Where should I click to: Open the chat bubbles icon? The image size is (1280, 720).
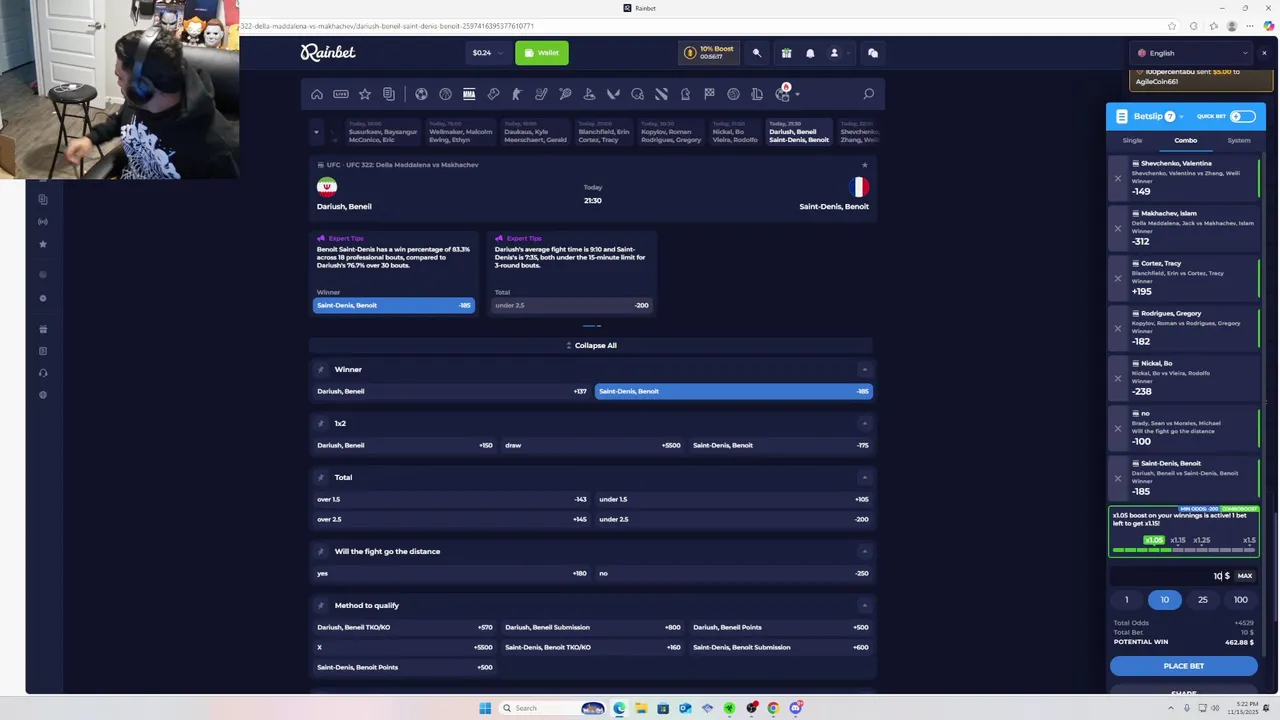[x=873, y=53]
